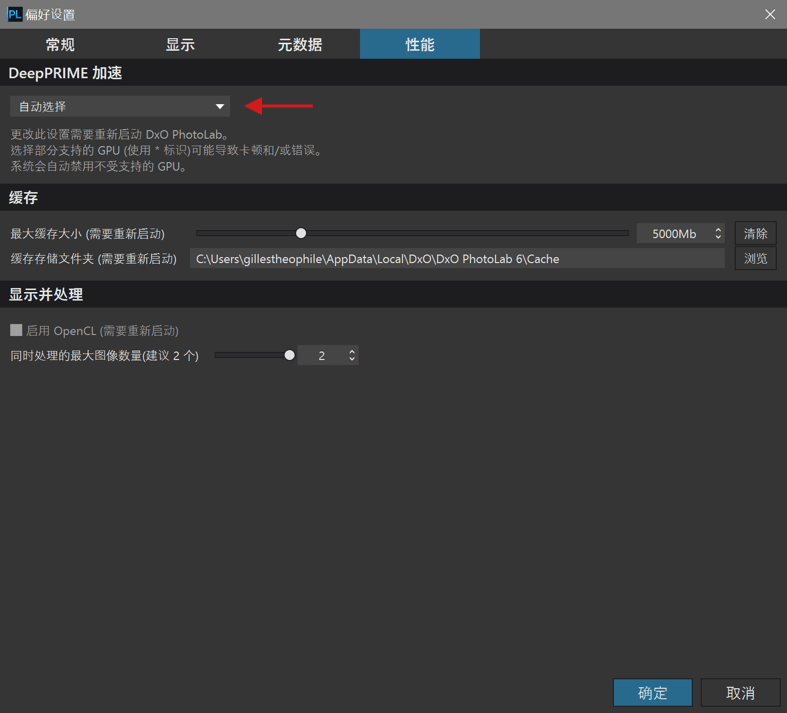Click the image count stepper arrows
Viewport: 787px width, 713px height.
[x=352, y=356]
